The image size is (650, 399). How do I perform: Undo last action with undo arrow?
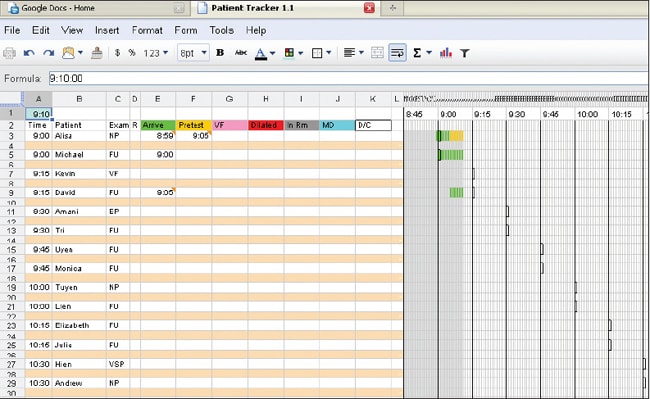pyautogui.click(x=29, y=53)
